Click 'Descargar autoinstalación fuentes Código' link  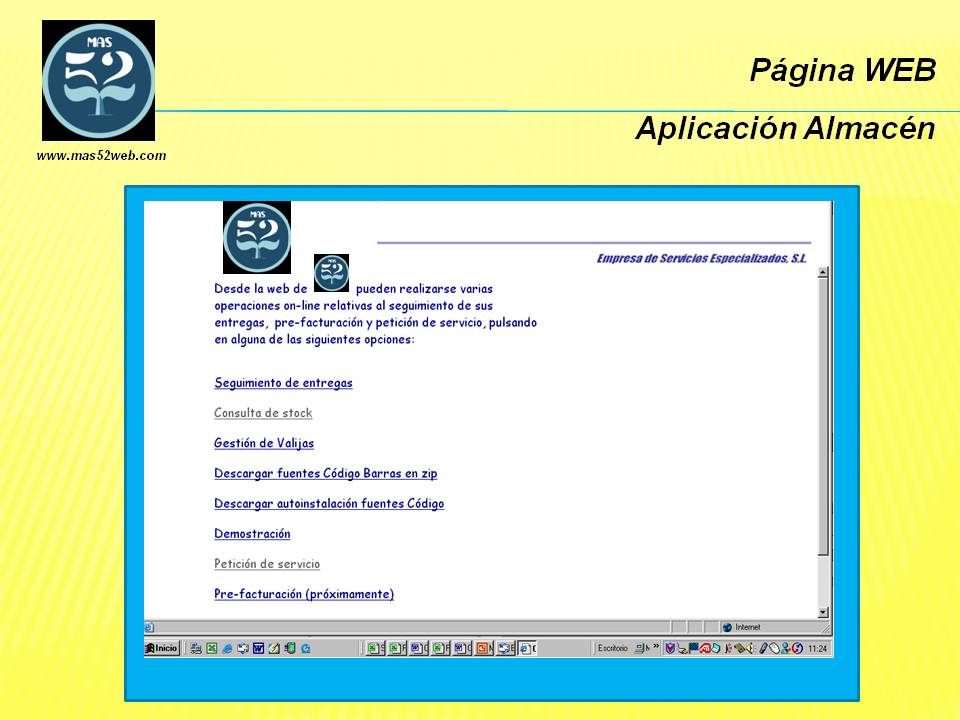[x=329, y=504]
